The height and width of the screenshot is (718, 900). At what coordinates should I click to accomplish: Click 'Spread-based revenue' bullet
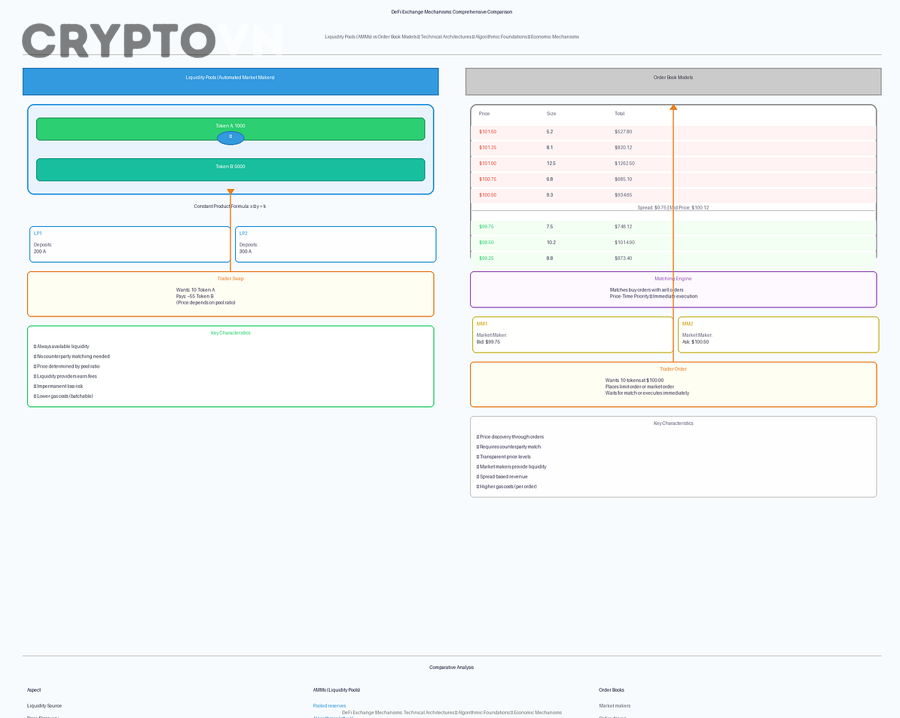pos(502,476)
